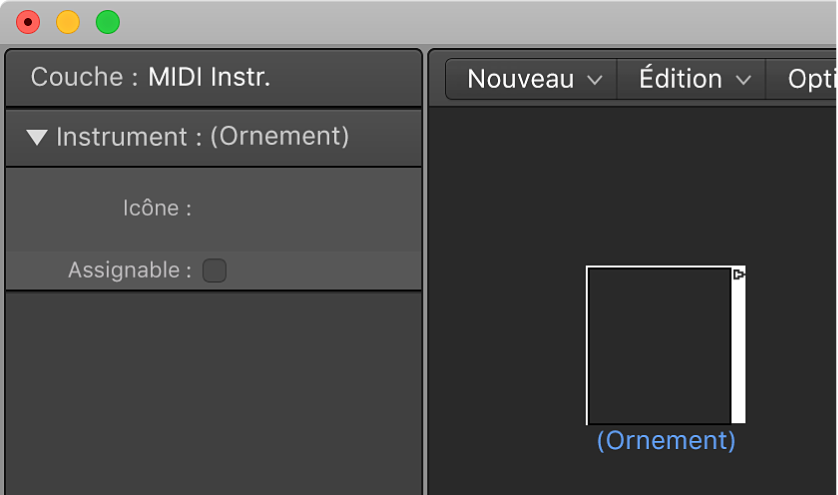Click the Instrument : (Ornement) name in inspector

[x=203, y=137]
